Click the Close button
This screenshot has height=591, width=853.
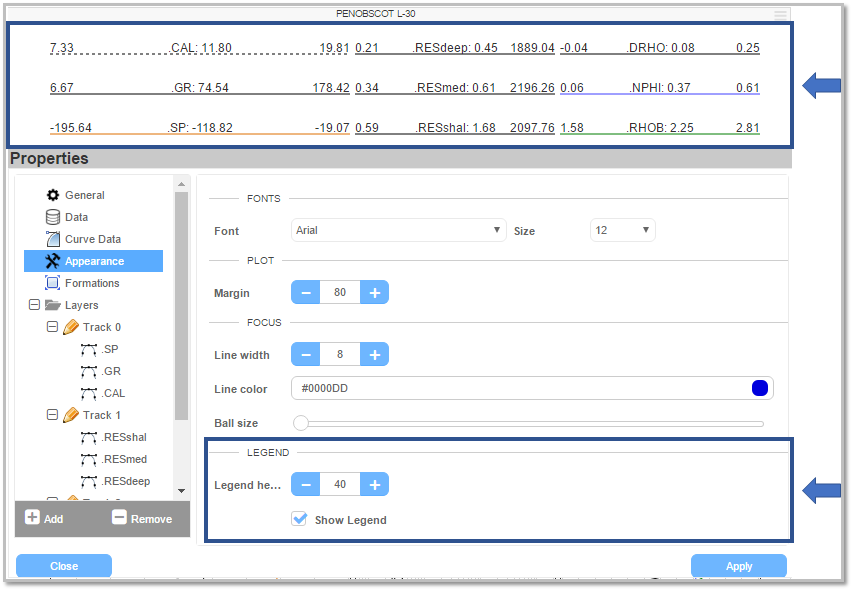[x=64, y=566]
